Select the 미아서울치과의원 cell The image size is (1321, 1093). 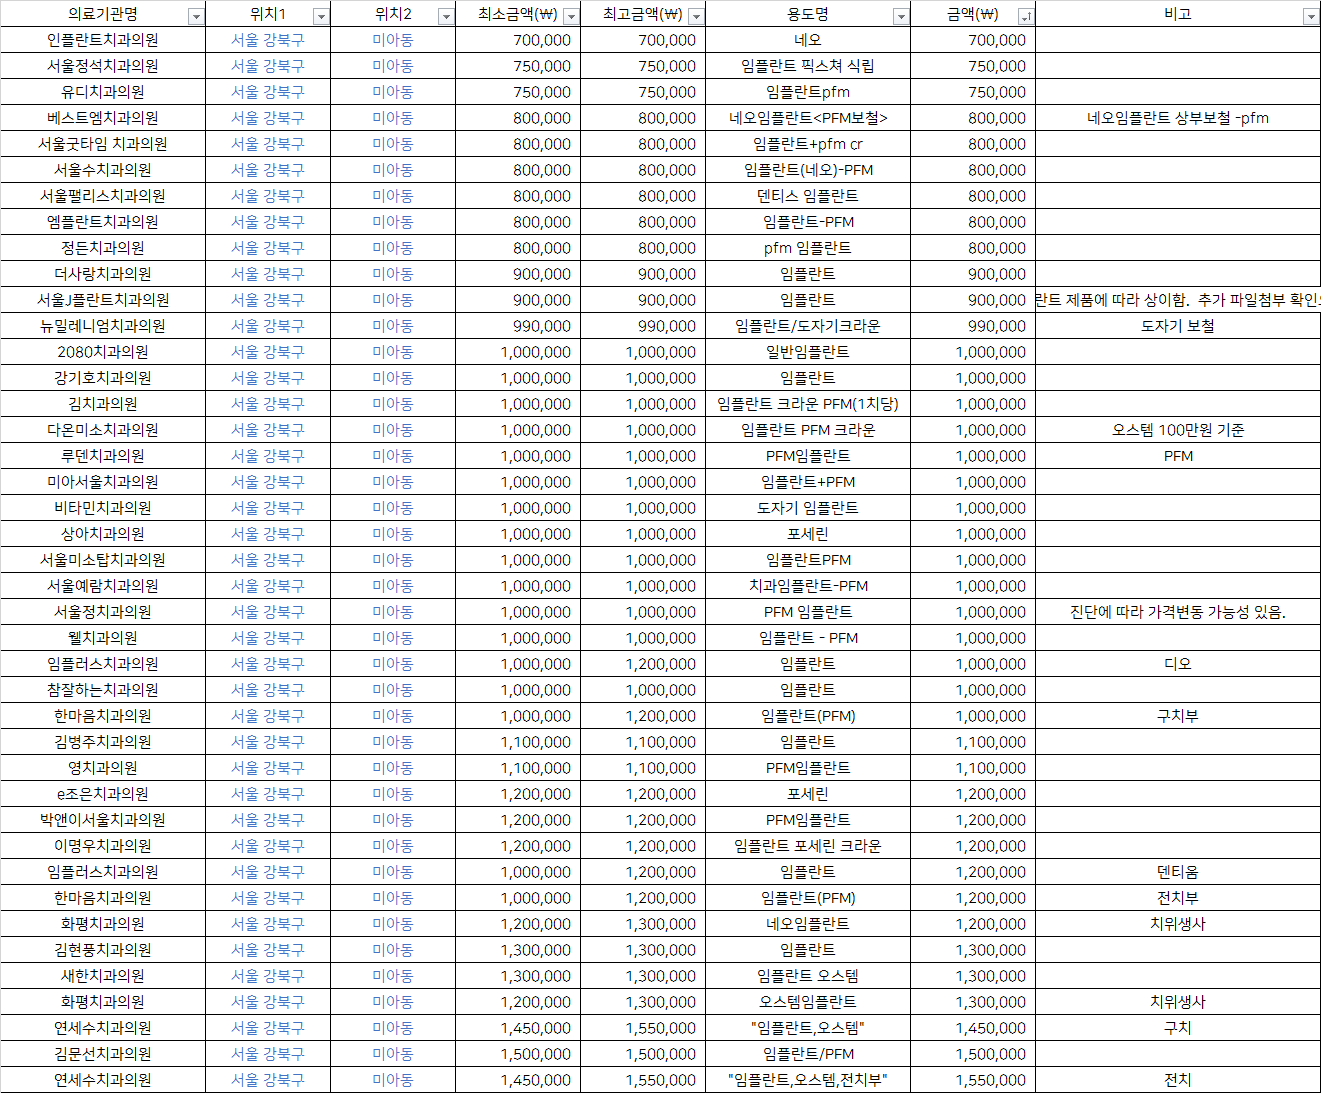(x=103, y=482)
